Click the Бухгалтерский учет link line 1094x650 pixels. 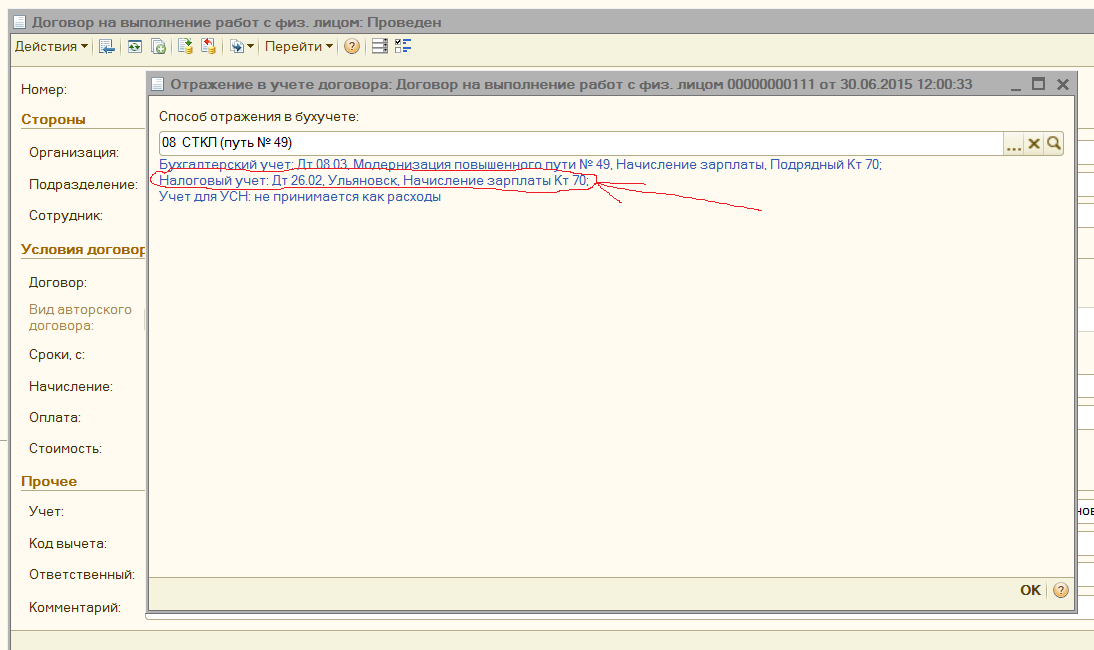tap(520, 165)
